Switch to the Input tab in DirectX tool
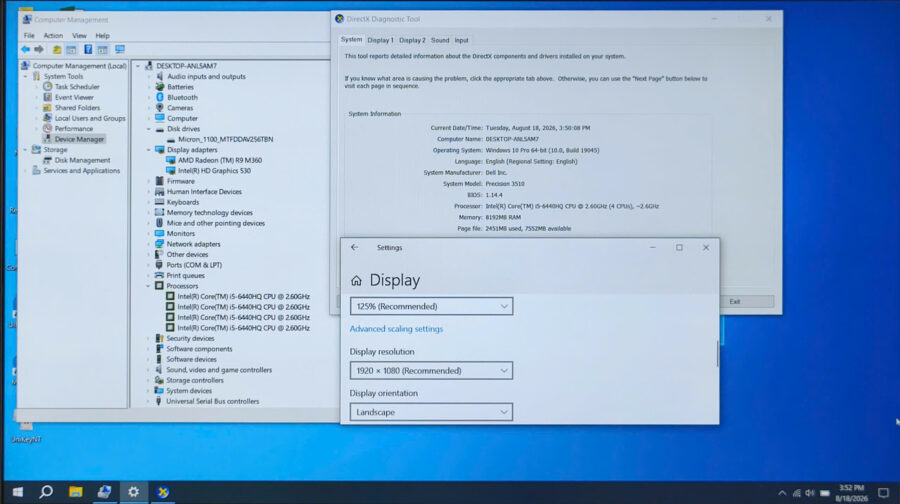900x504 pixels. [x=461, y=40]
